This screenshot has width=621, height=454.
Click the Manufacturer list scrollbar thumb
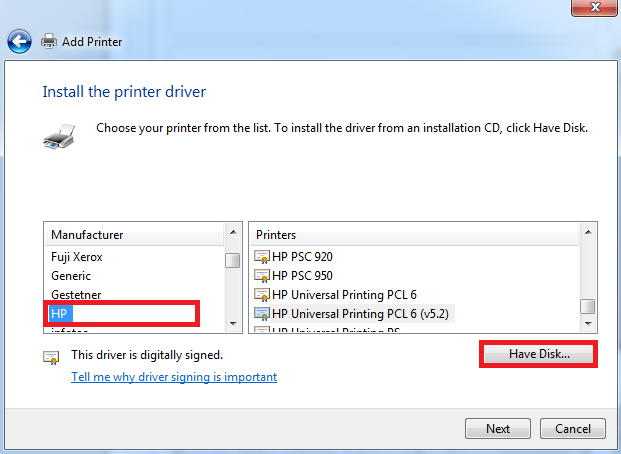point(232,260)
